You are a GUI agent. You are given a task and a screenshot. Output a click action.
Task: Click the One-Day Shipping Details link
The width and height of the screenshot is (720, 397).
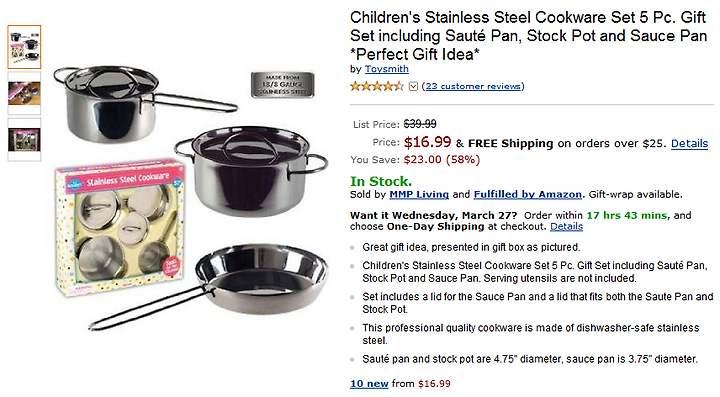(567, 227)
